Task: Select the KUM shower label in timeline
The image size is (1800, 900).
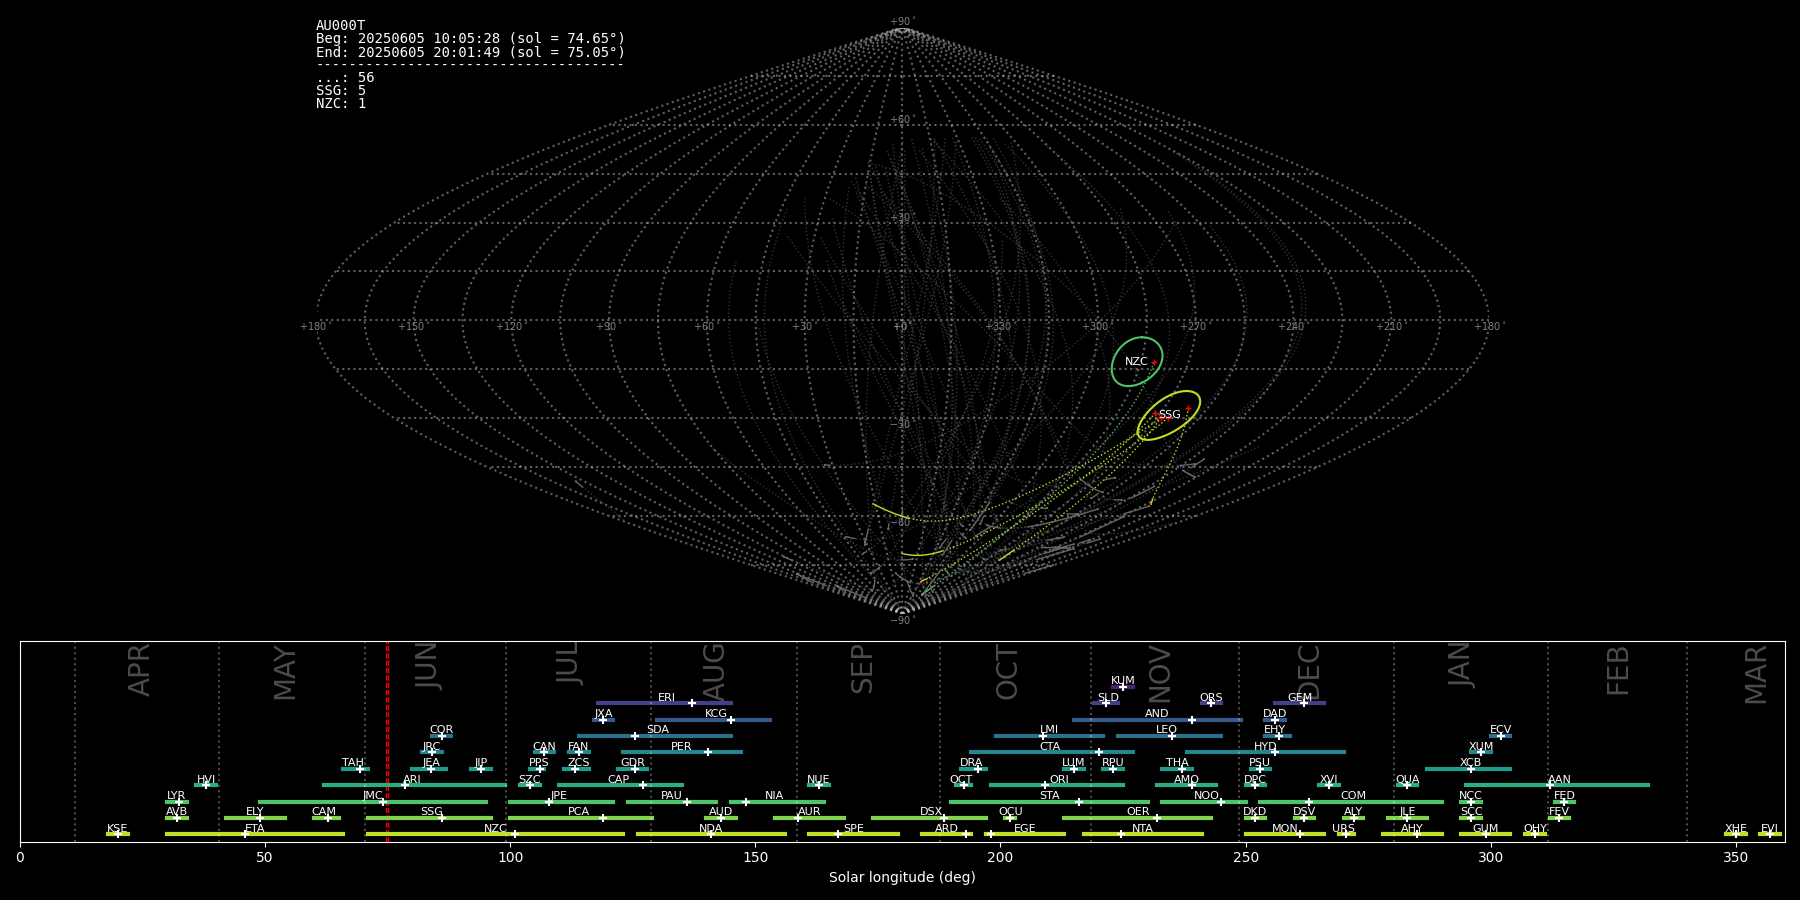Action: [1123, 681]
